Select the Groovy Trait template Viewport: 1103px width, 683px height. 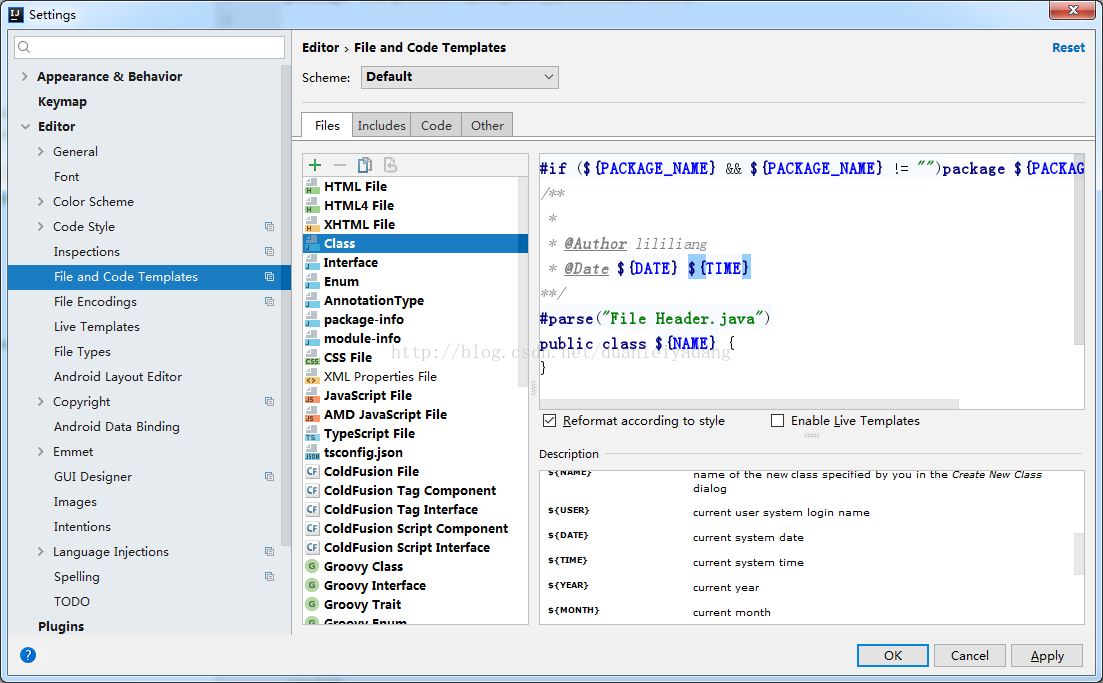pyautogui.click(x=362, y=604)
